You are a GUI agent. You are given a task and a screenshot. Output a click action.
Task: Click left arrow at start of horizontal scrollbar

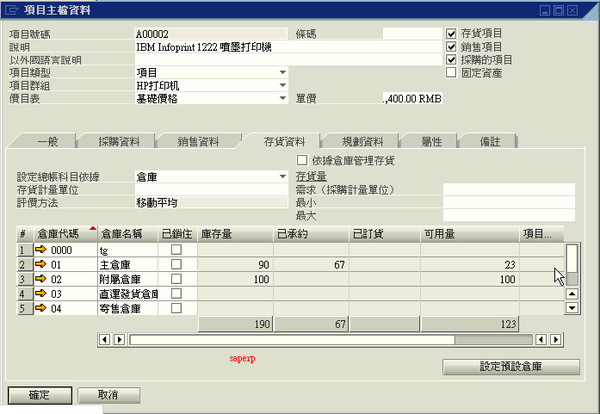[x=104, y=339]
